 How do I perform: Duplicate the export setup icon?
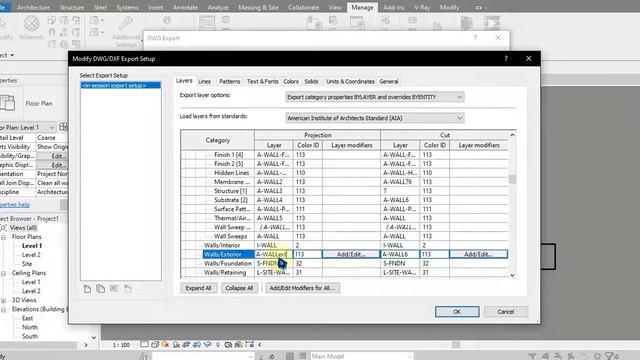[x=100, y=289]
